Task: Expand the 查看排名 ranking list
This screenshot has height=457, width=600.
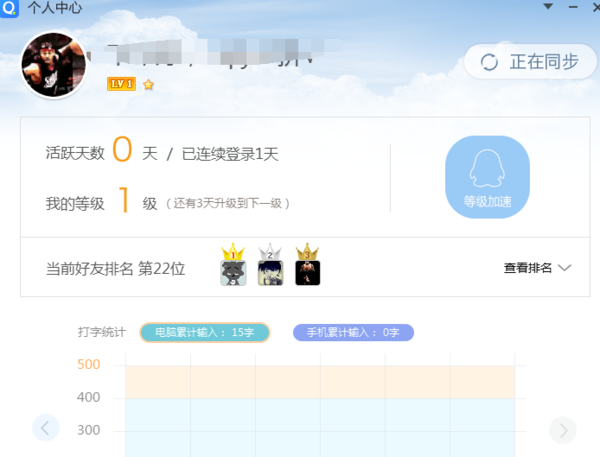Action: pyautogui.click(x=537, y=268)
